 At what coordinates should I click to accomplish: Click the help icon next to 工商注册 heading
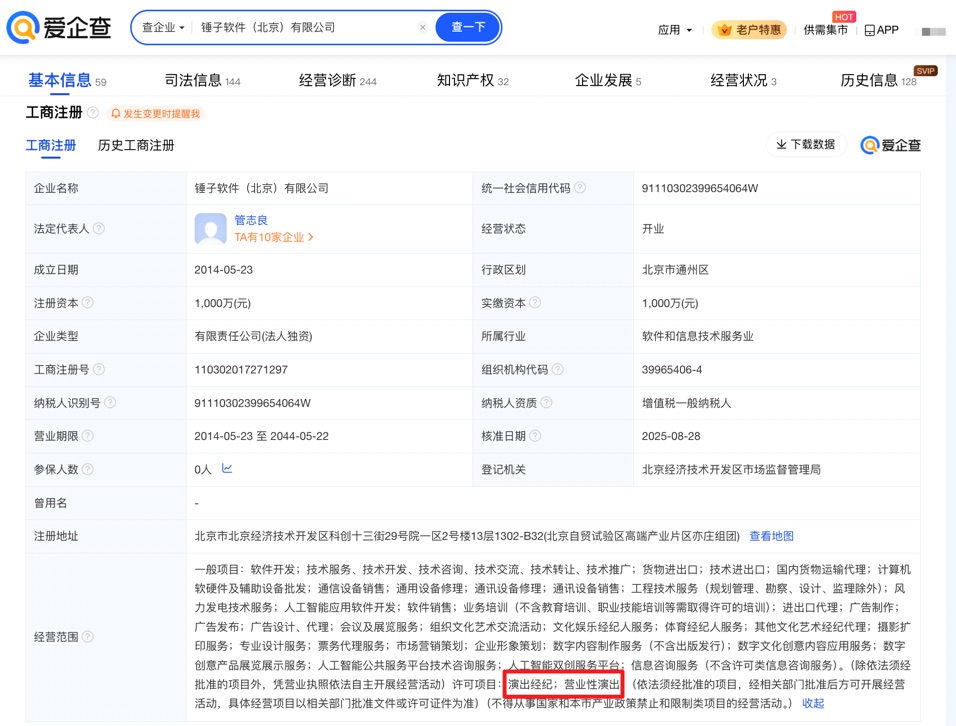[93, 113]
